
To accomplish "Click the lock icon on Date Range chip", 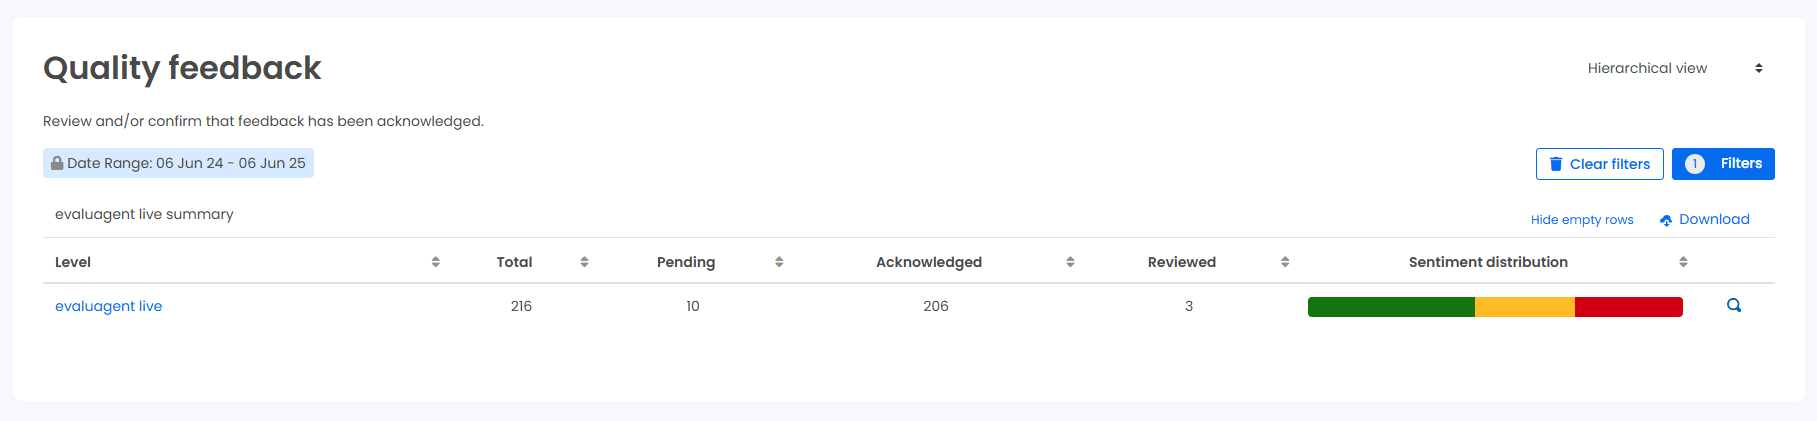I will pos(57,163).
